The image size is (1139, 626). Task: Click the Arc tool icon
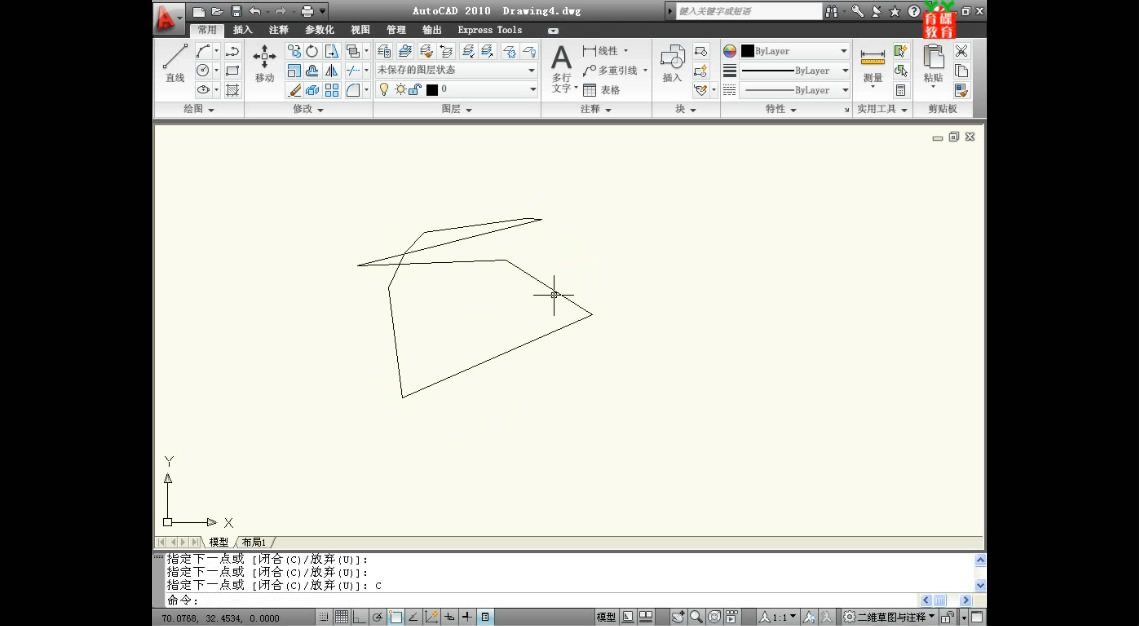[x=203, y=51]
